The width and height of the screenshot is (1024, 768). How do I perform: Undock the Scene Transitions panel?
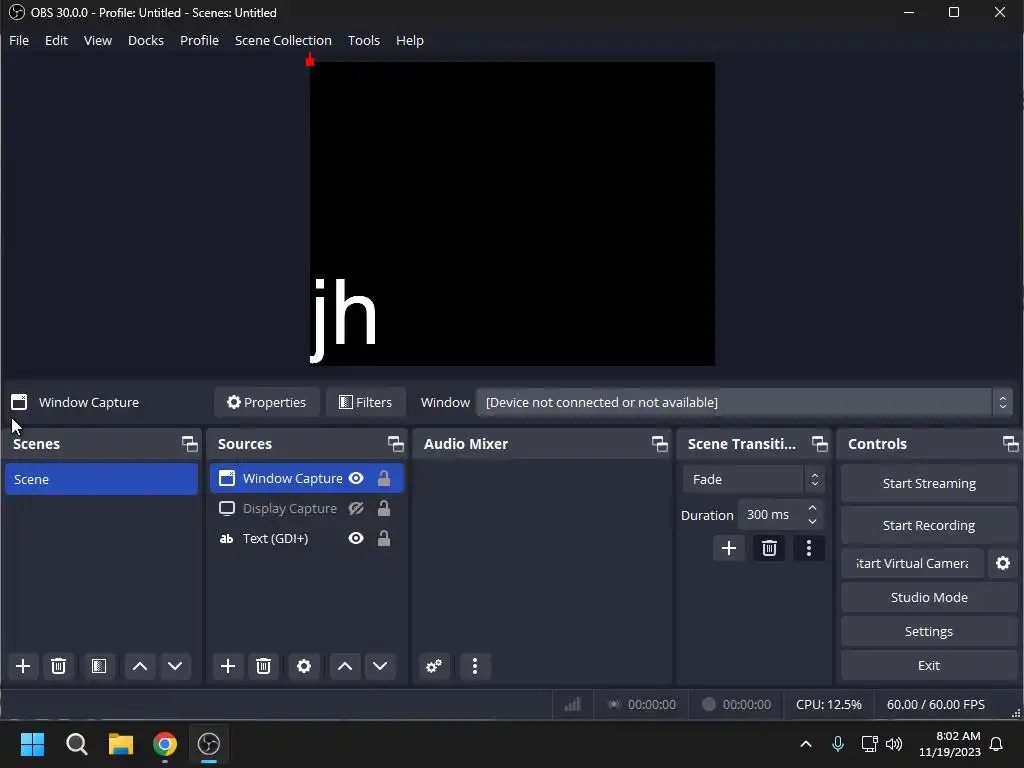pyautogui.click(x=820, y=444)
